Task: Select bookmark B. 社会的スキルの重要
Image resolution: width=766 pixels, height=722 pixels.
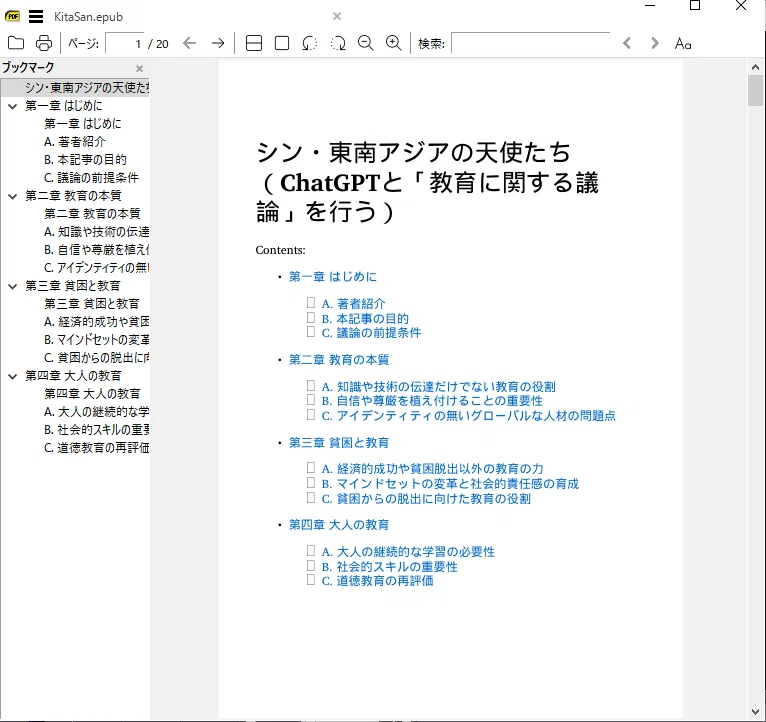Action: [96, 430]
